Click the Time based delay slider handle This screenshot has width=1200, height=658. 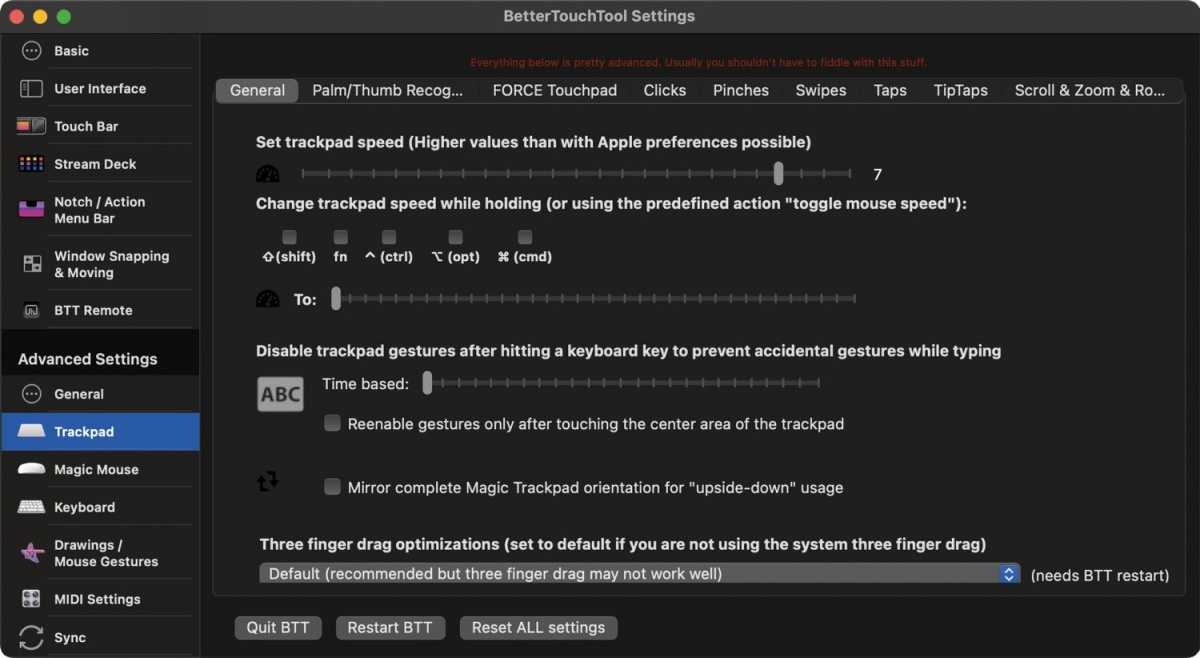point(427,382)
